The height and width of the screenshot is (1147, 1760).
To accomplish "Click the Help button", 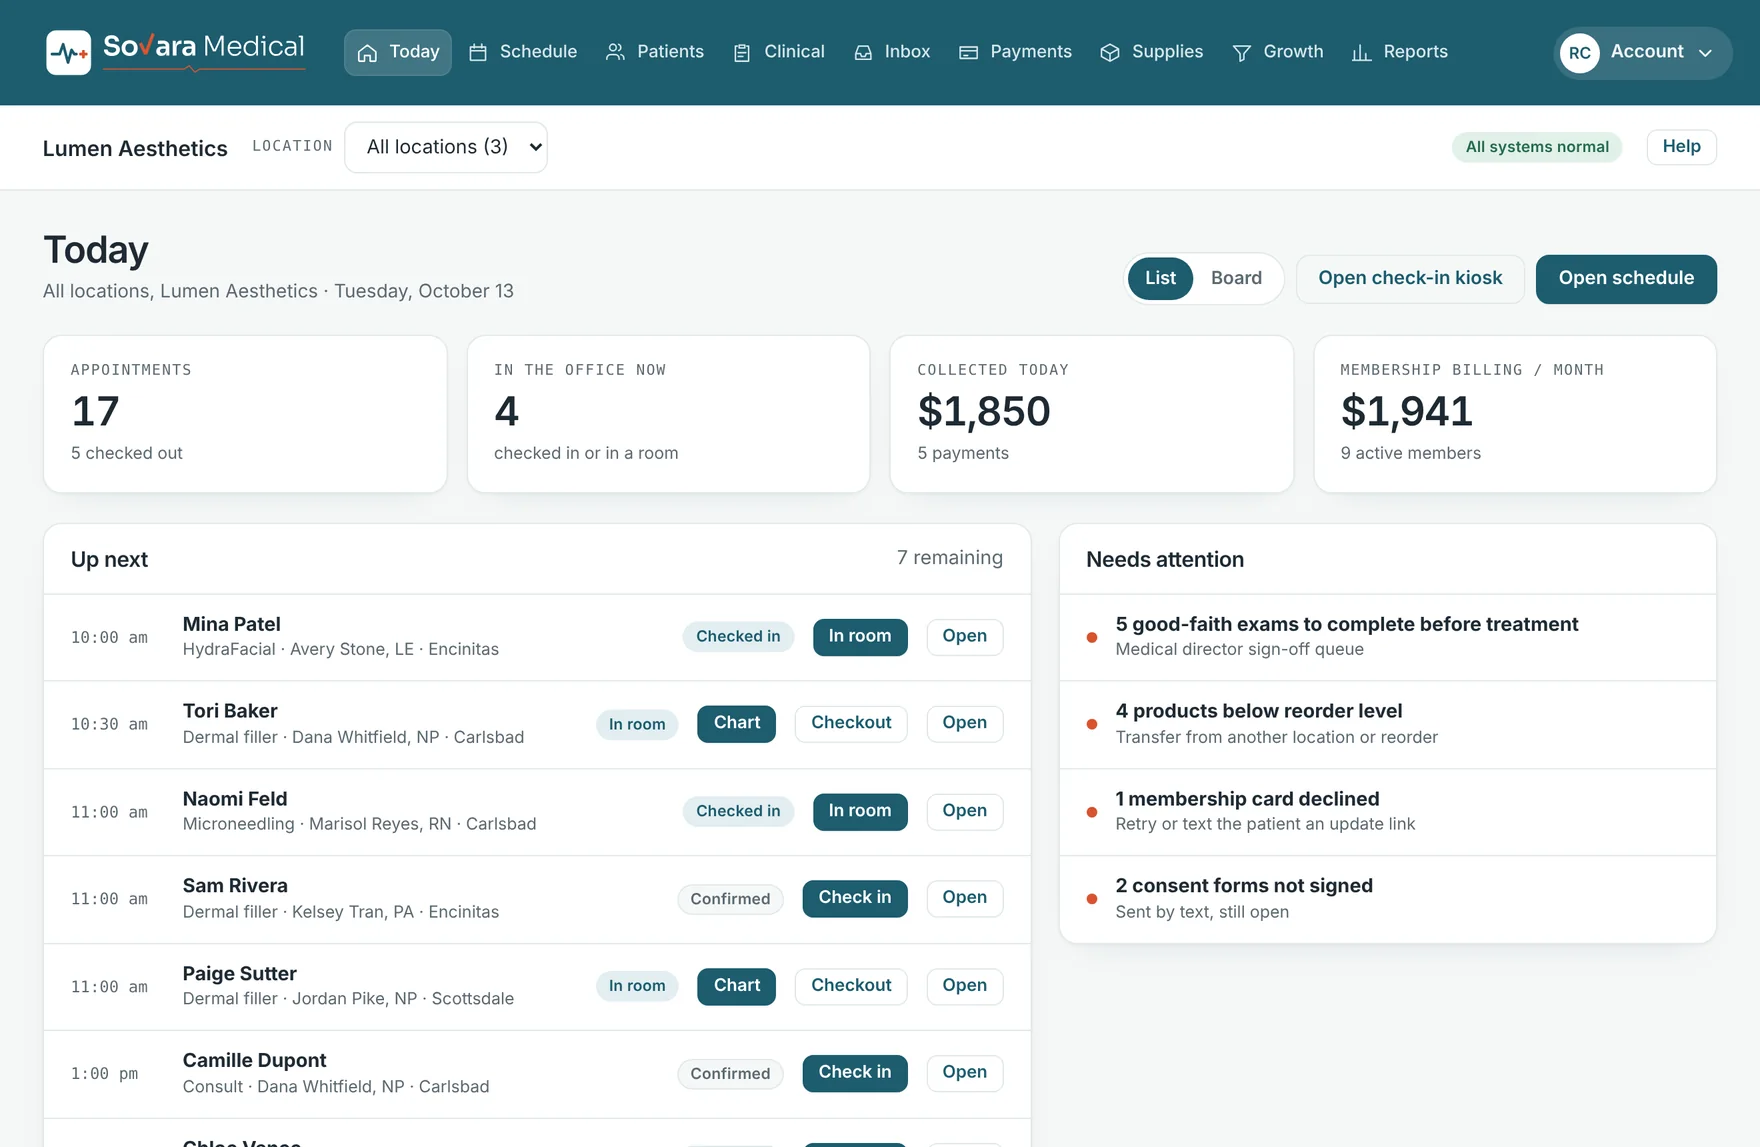I will (1681, 146).
